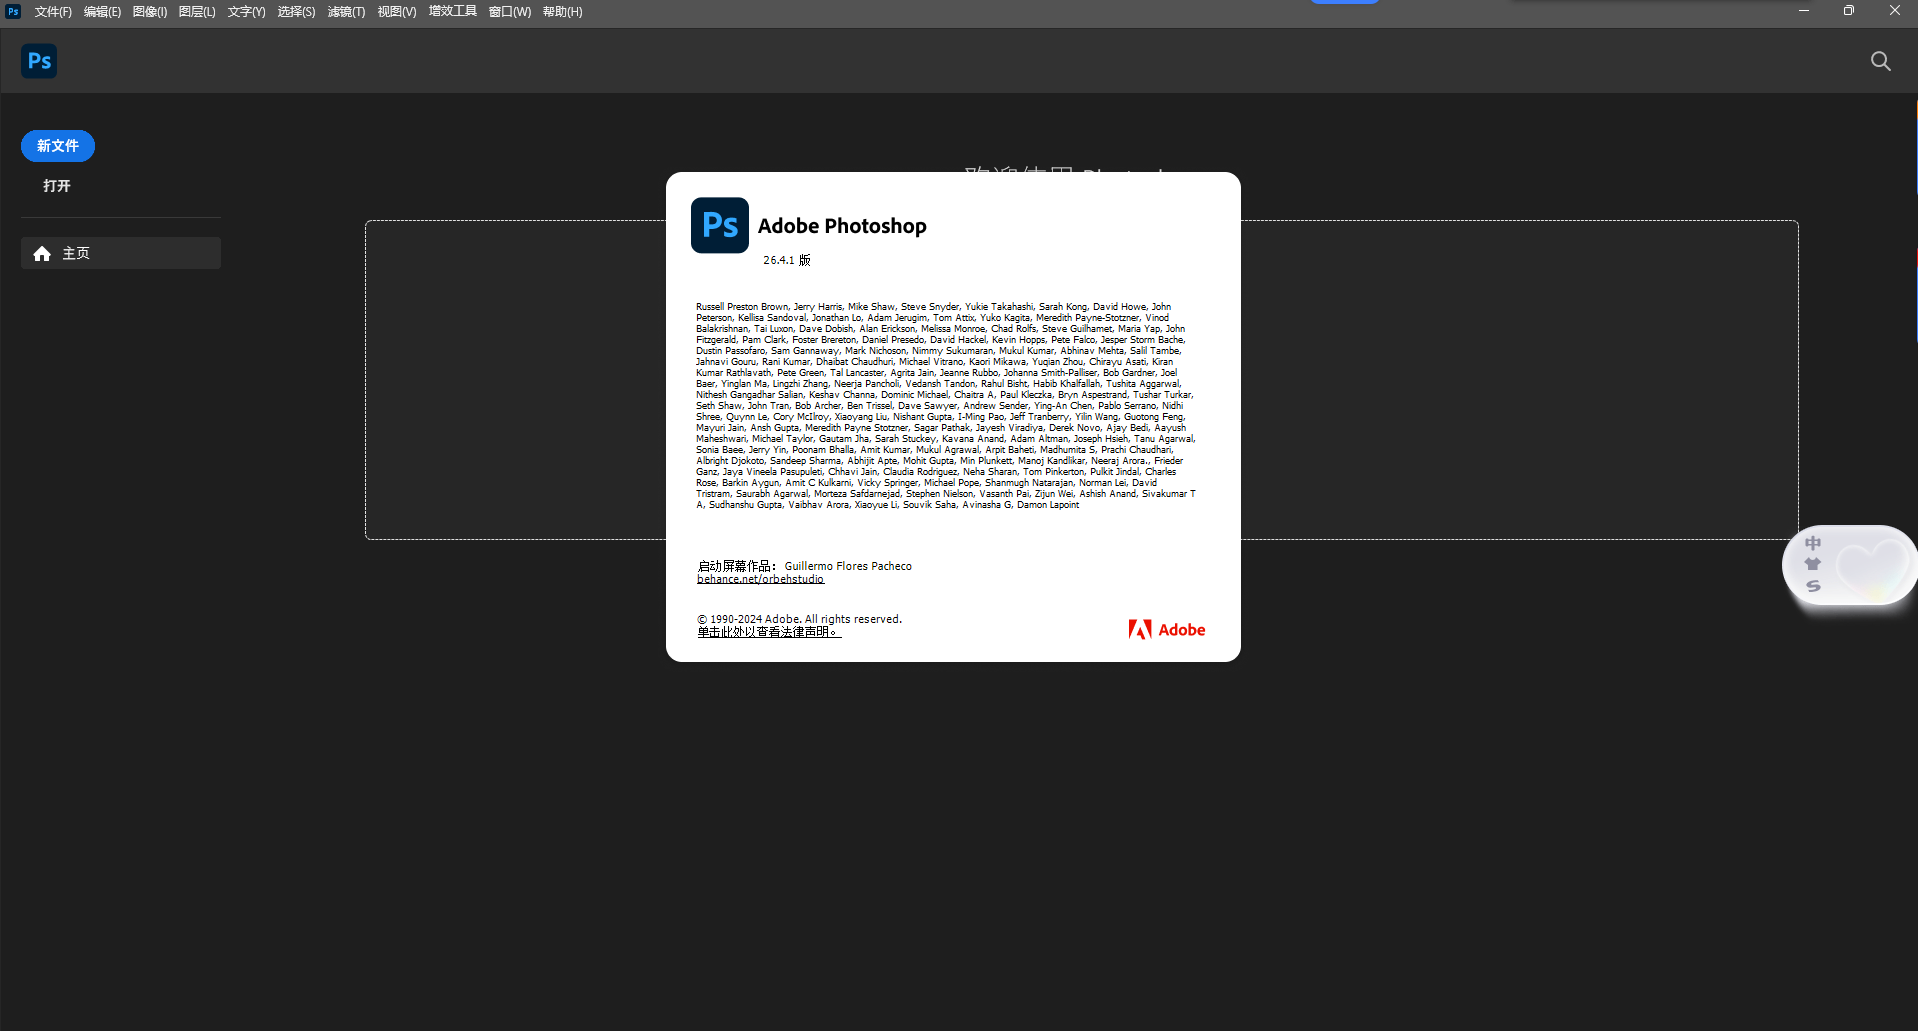Click the S icon on the input method bar

(1813, 586)
